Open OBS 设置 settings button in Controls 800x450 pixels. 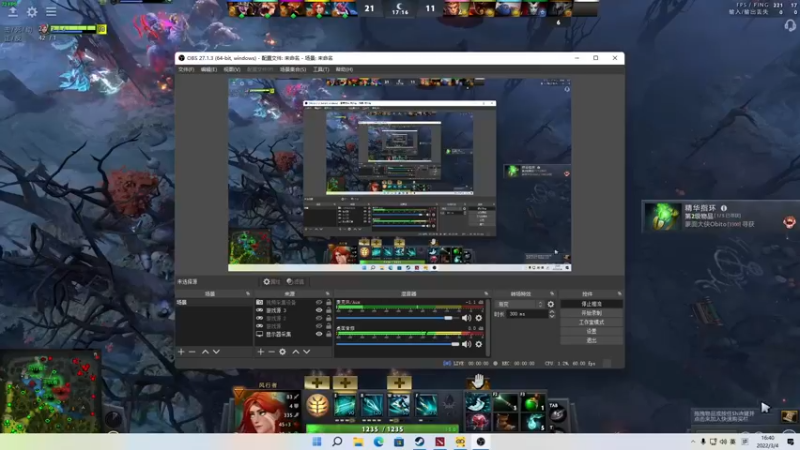click(591, 332)
